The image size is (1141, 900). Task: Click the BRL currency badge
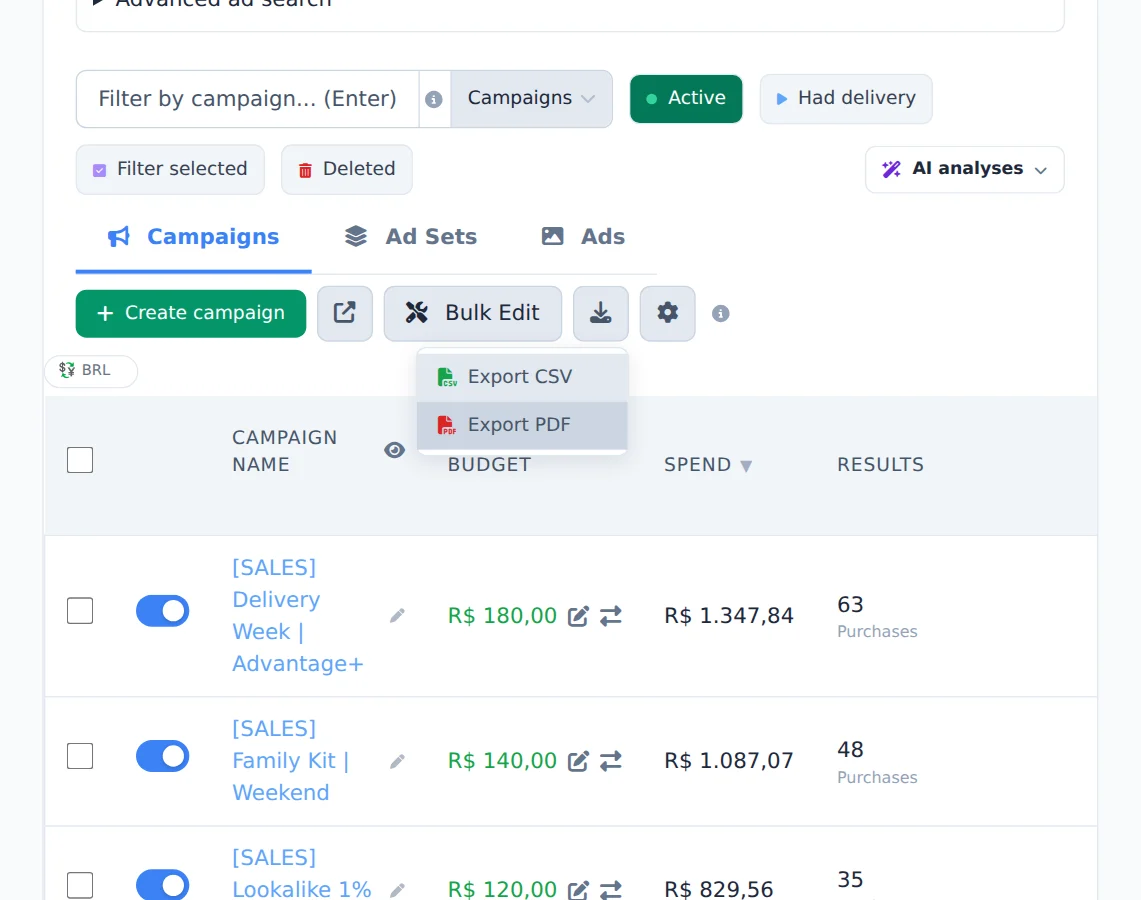[x=91, y=370]
